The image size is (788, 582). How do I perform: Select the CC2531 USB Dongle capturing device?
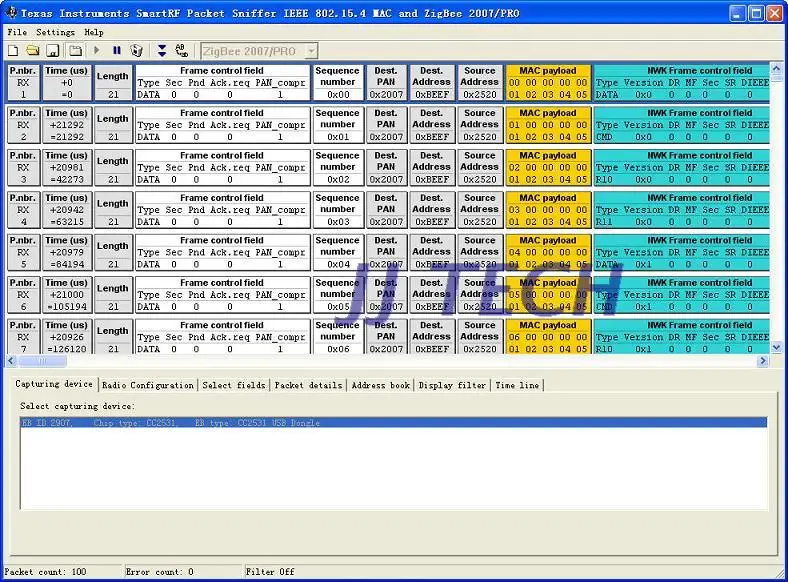coord(394,423)
